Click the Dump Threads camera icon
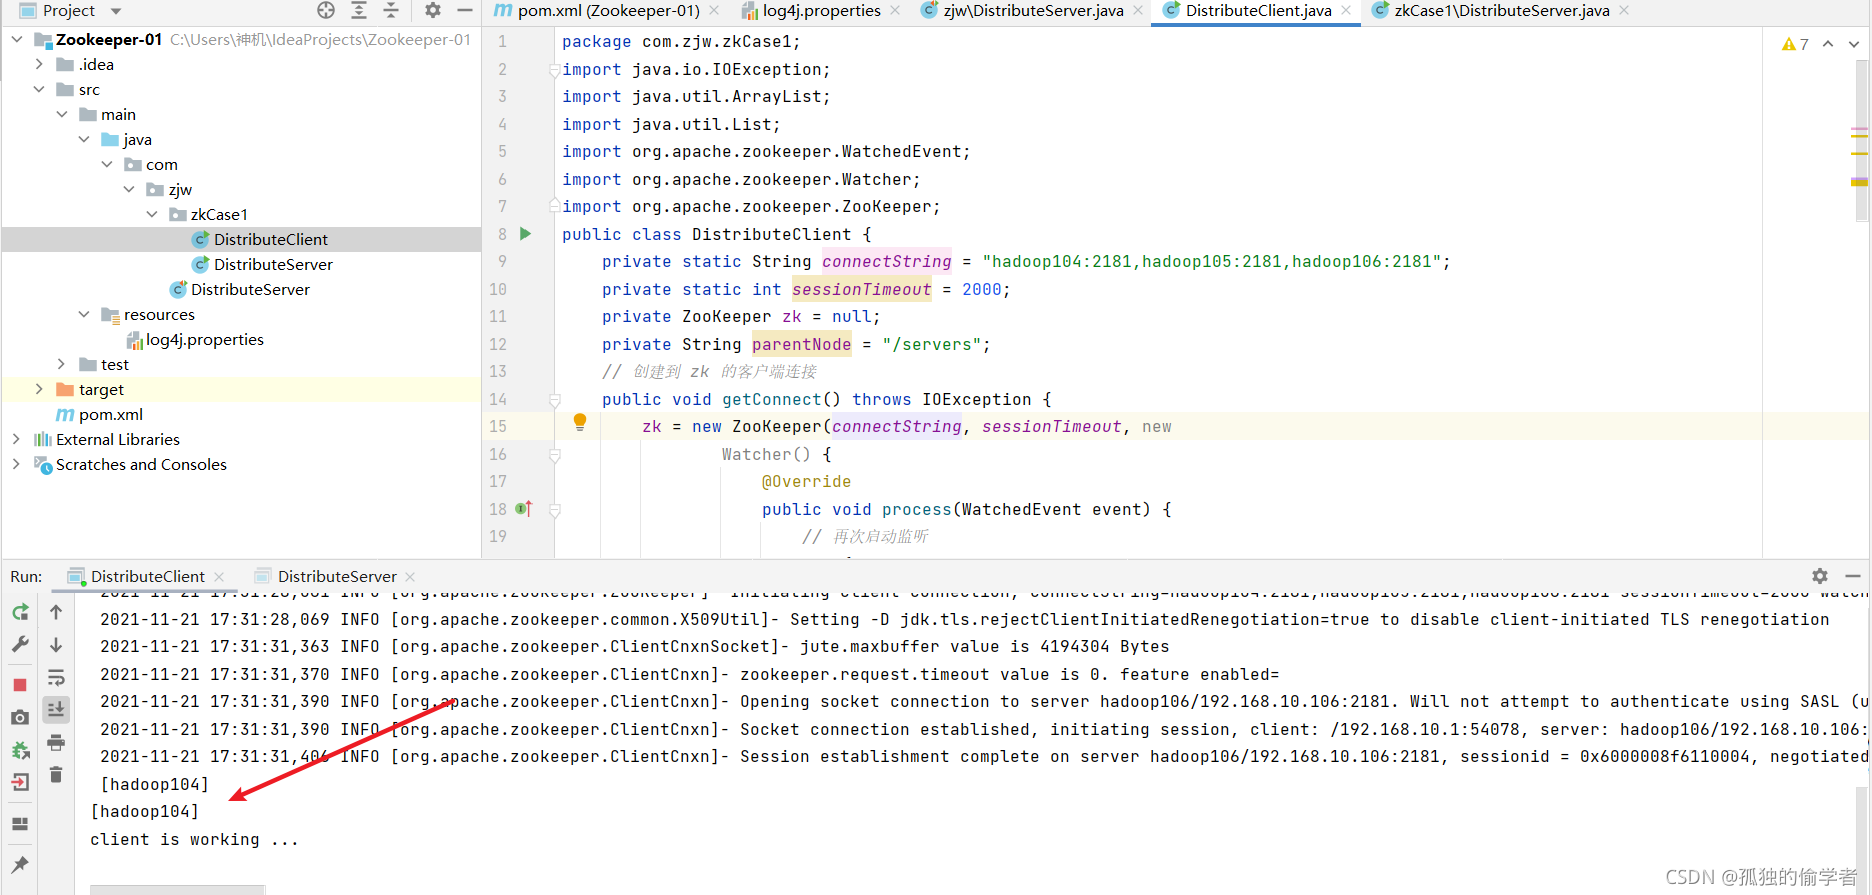Screen dimensions: 1872x895 (20, 717)
